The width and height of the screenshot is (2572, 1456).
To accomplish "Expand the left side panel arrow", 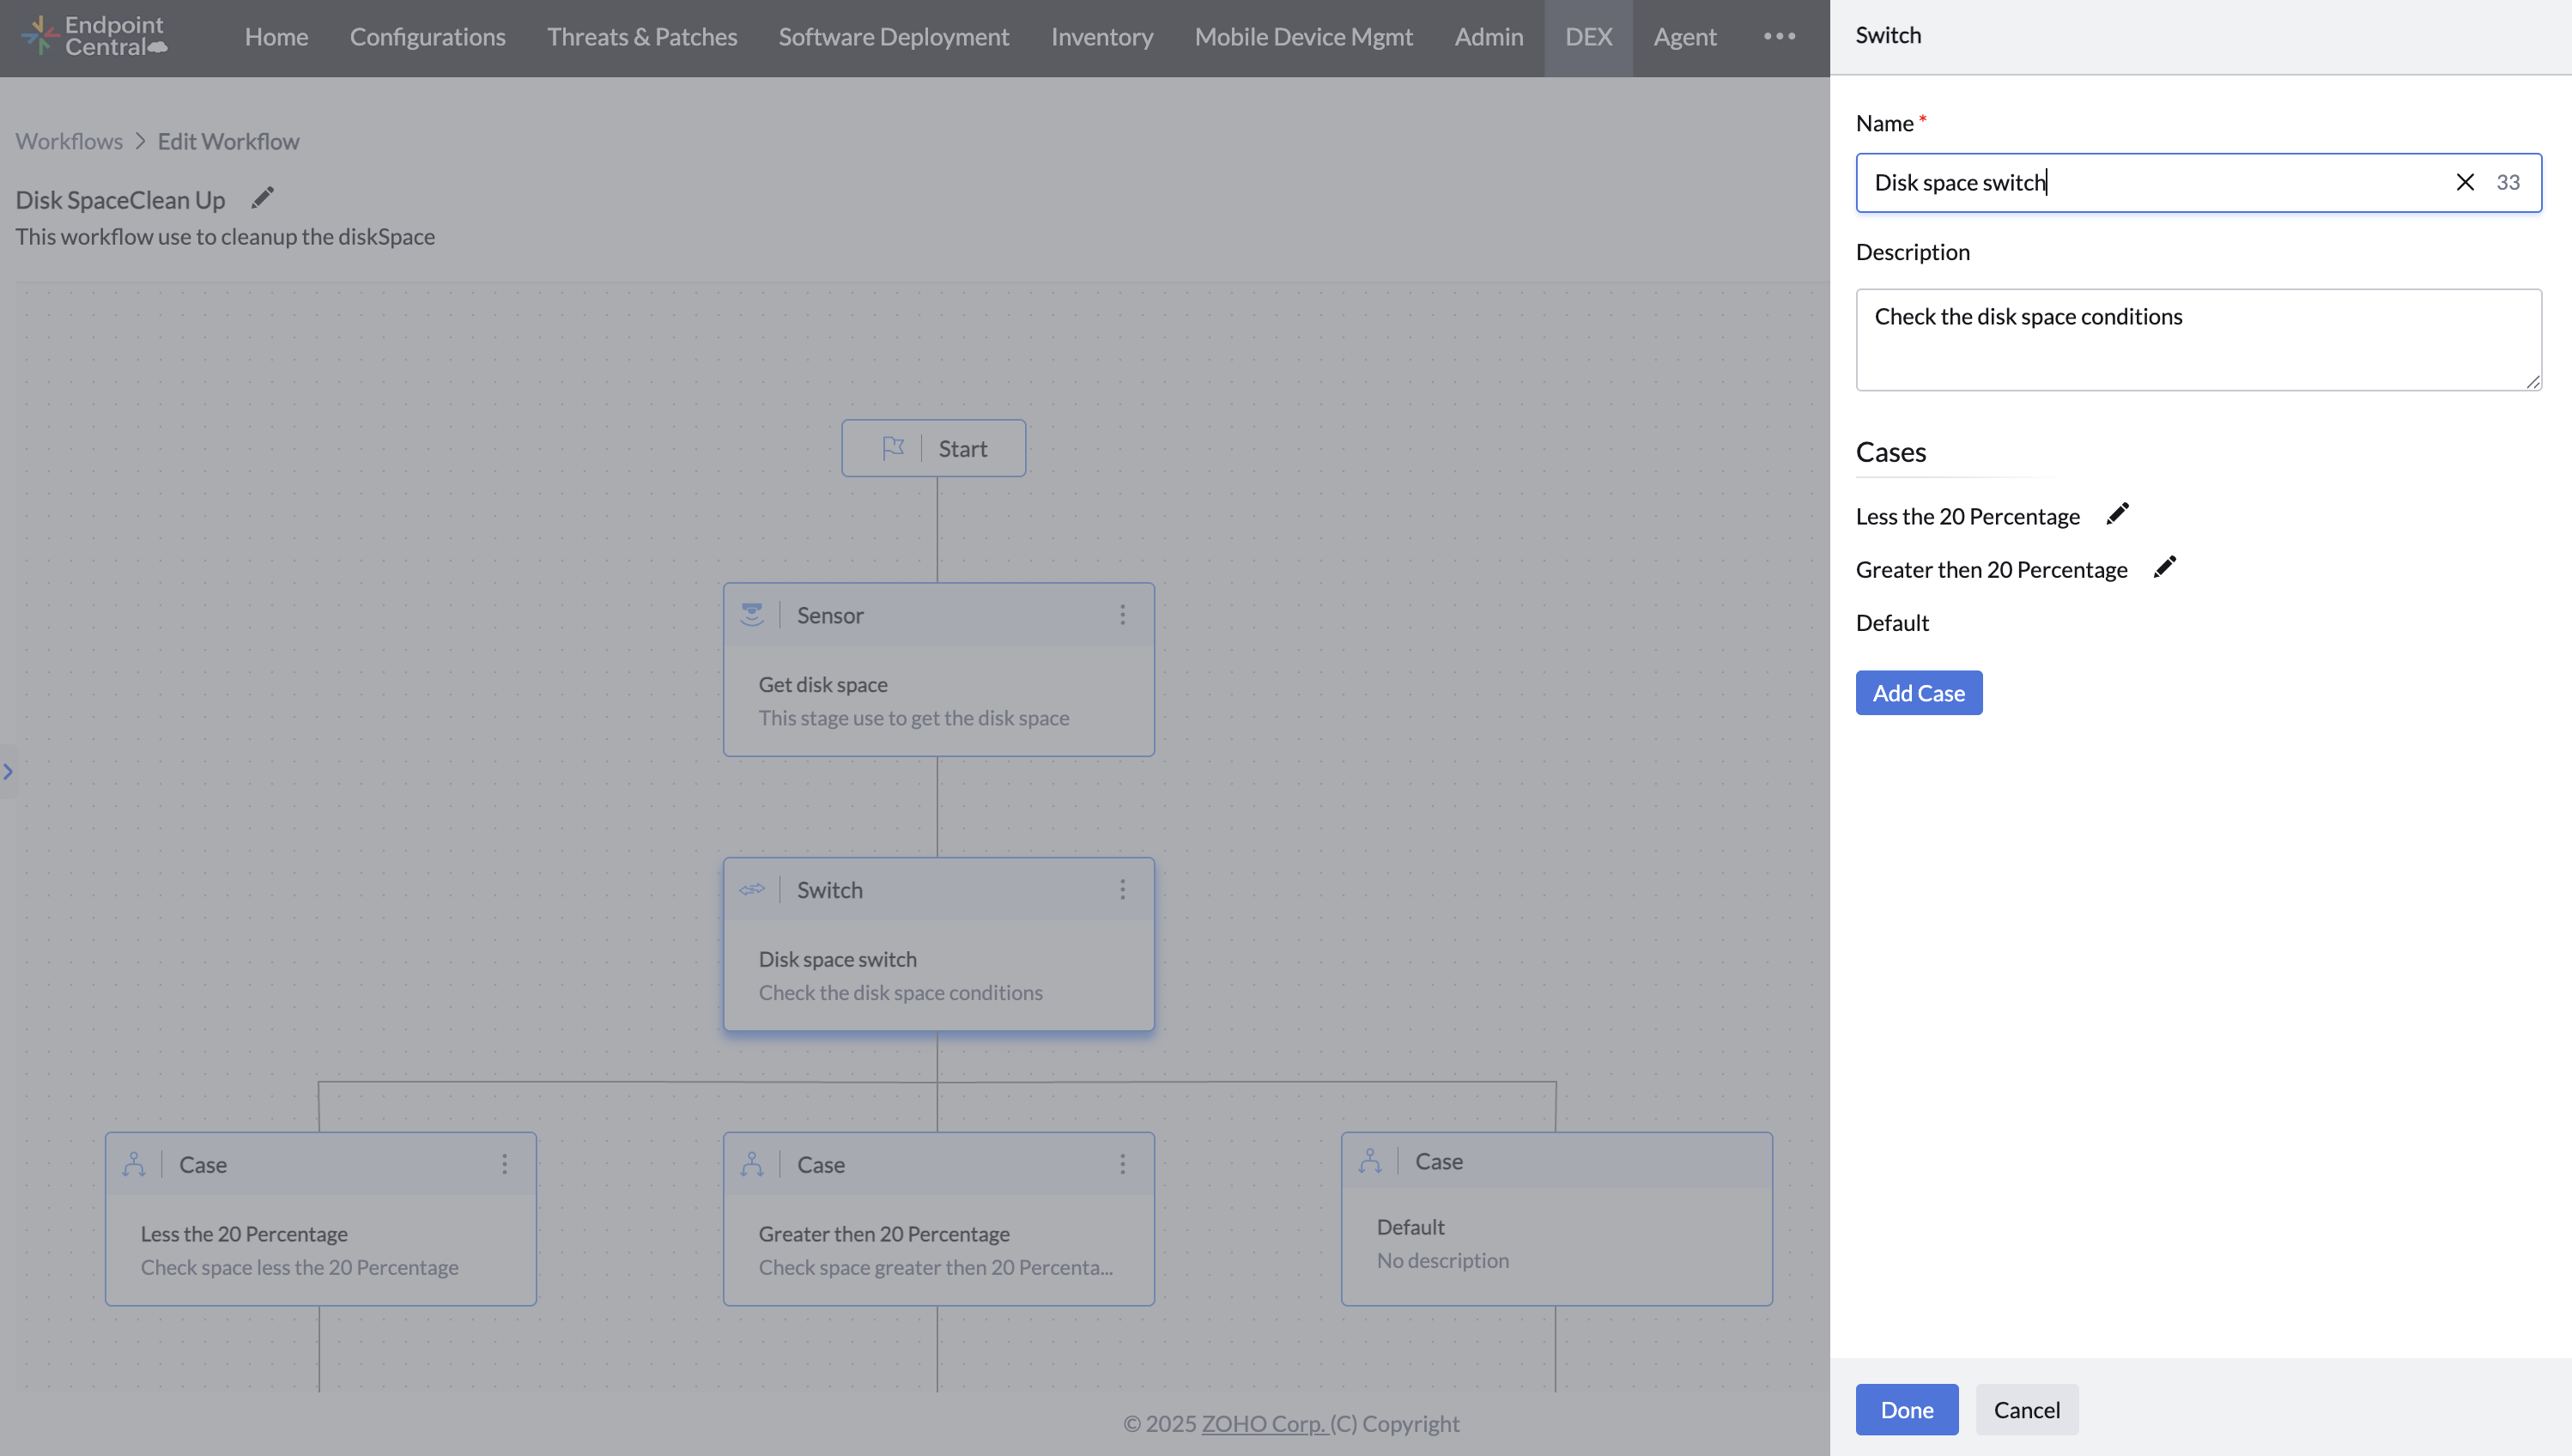I will click(8, 771).
